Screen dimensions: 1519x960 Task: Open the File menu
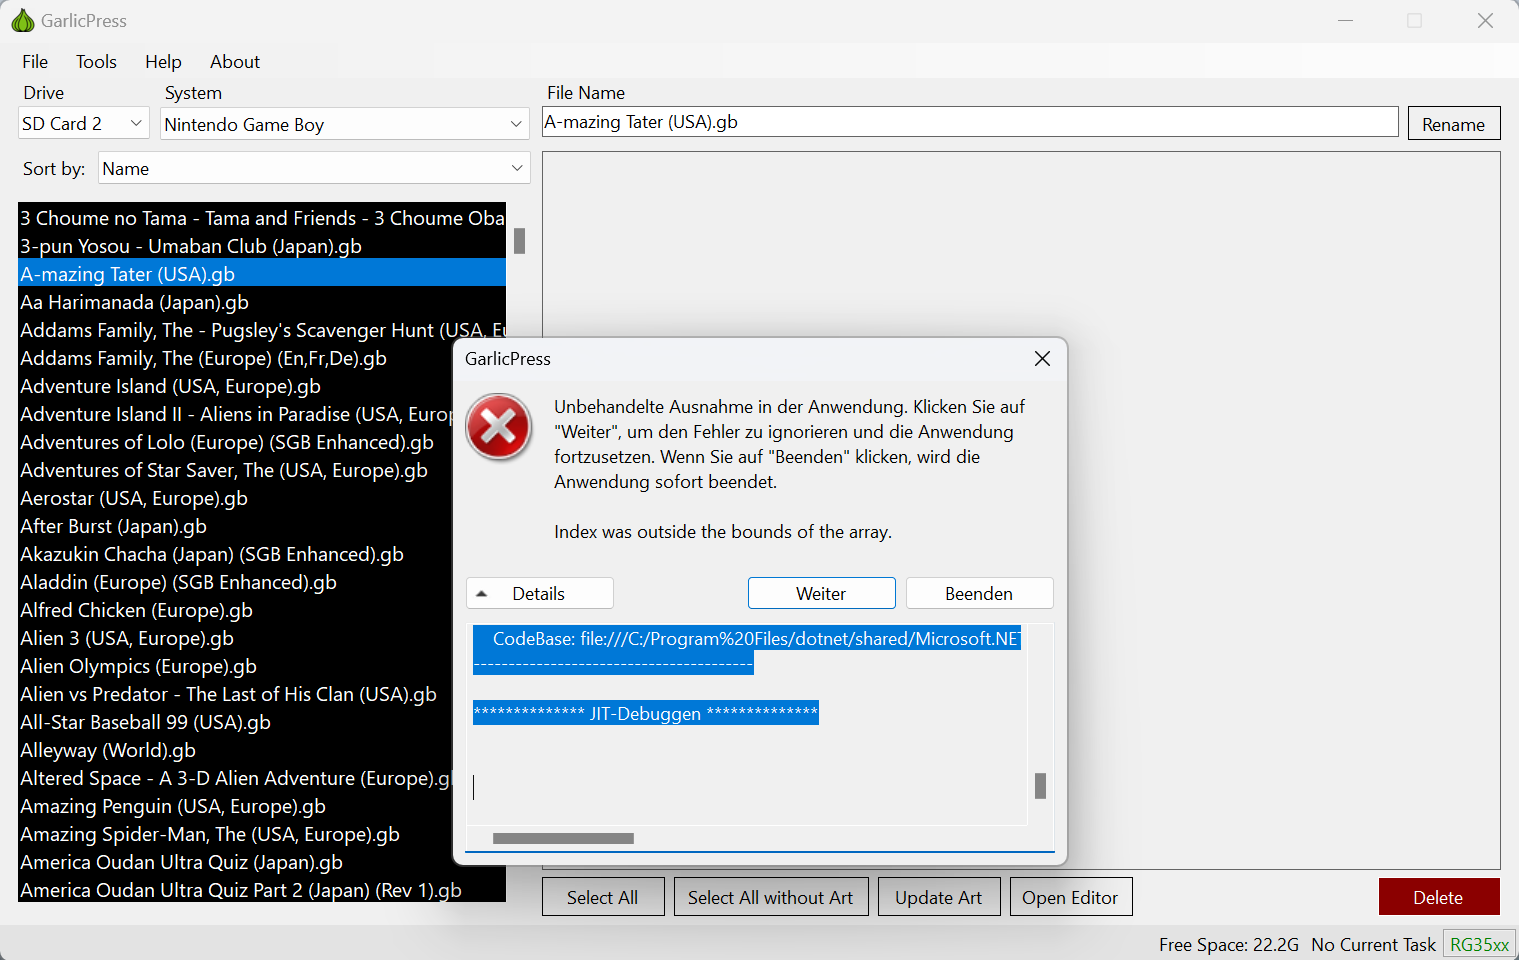pyautogui.click(x=35, y=61)
